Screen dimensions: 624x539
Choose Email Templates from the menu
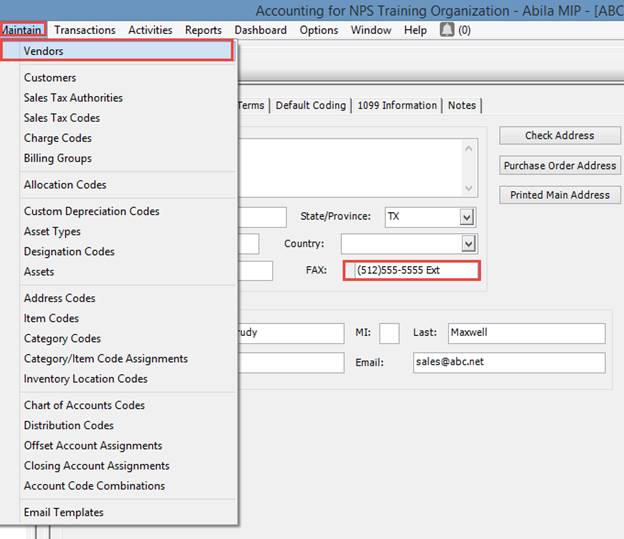coord(64,513)
